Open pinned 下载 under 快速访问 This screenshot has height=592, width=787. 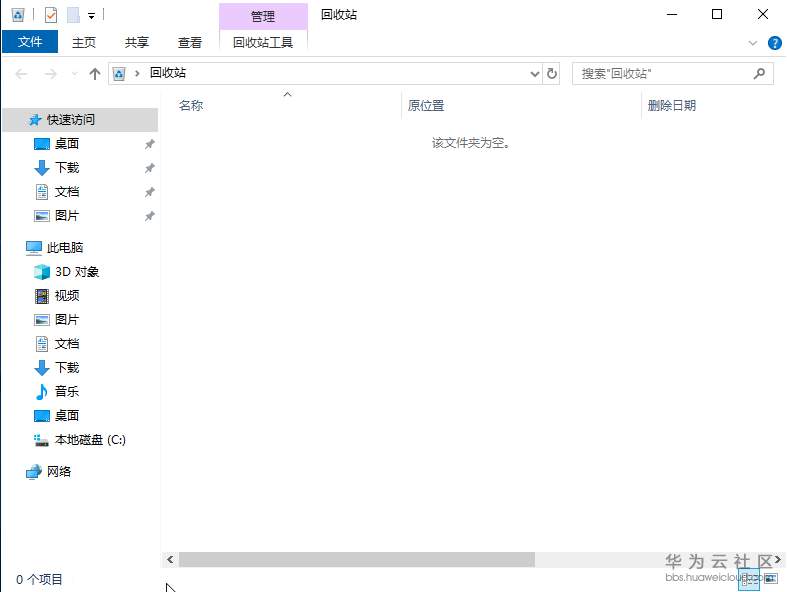pos(67,168)
